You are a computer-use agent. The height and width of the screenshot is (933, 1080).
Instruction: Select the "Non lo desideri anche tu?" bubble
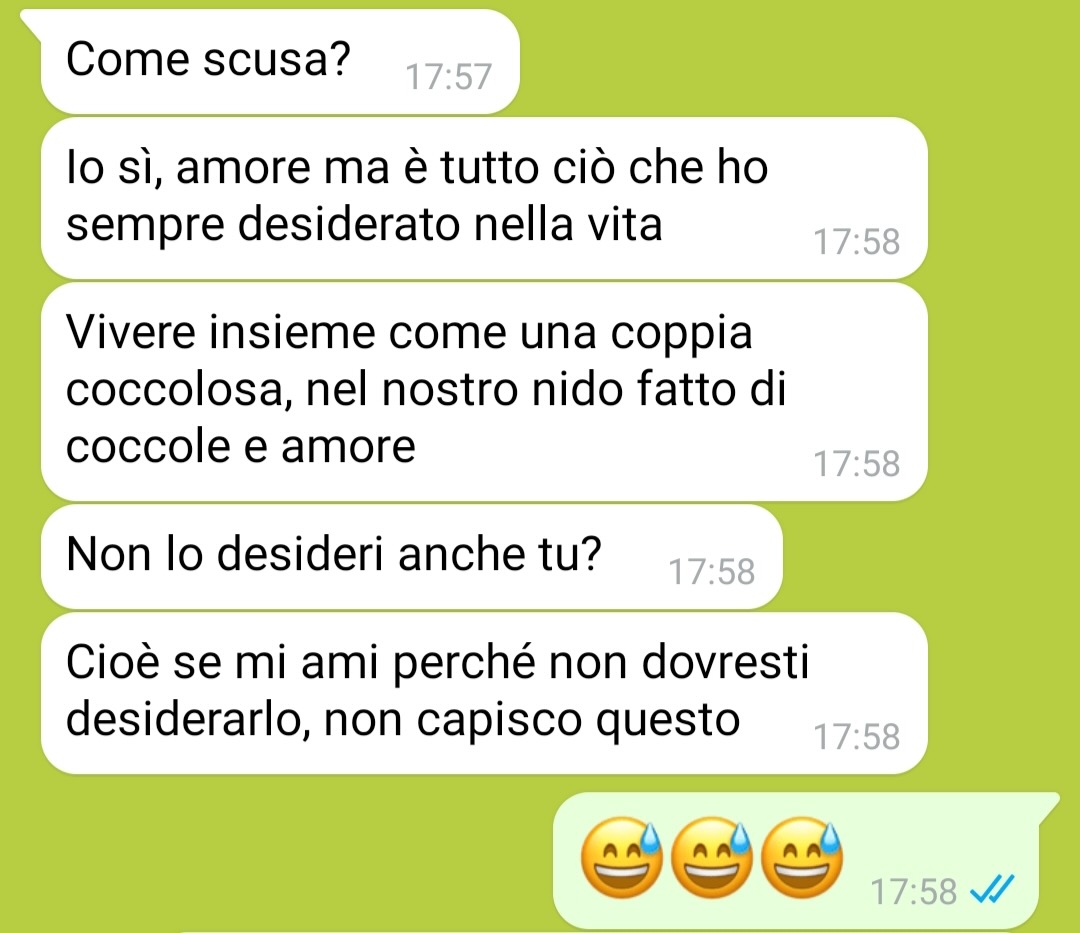coord(412,556)
